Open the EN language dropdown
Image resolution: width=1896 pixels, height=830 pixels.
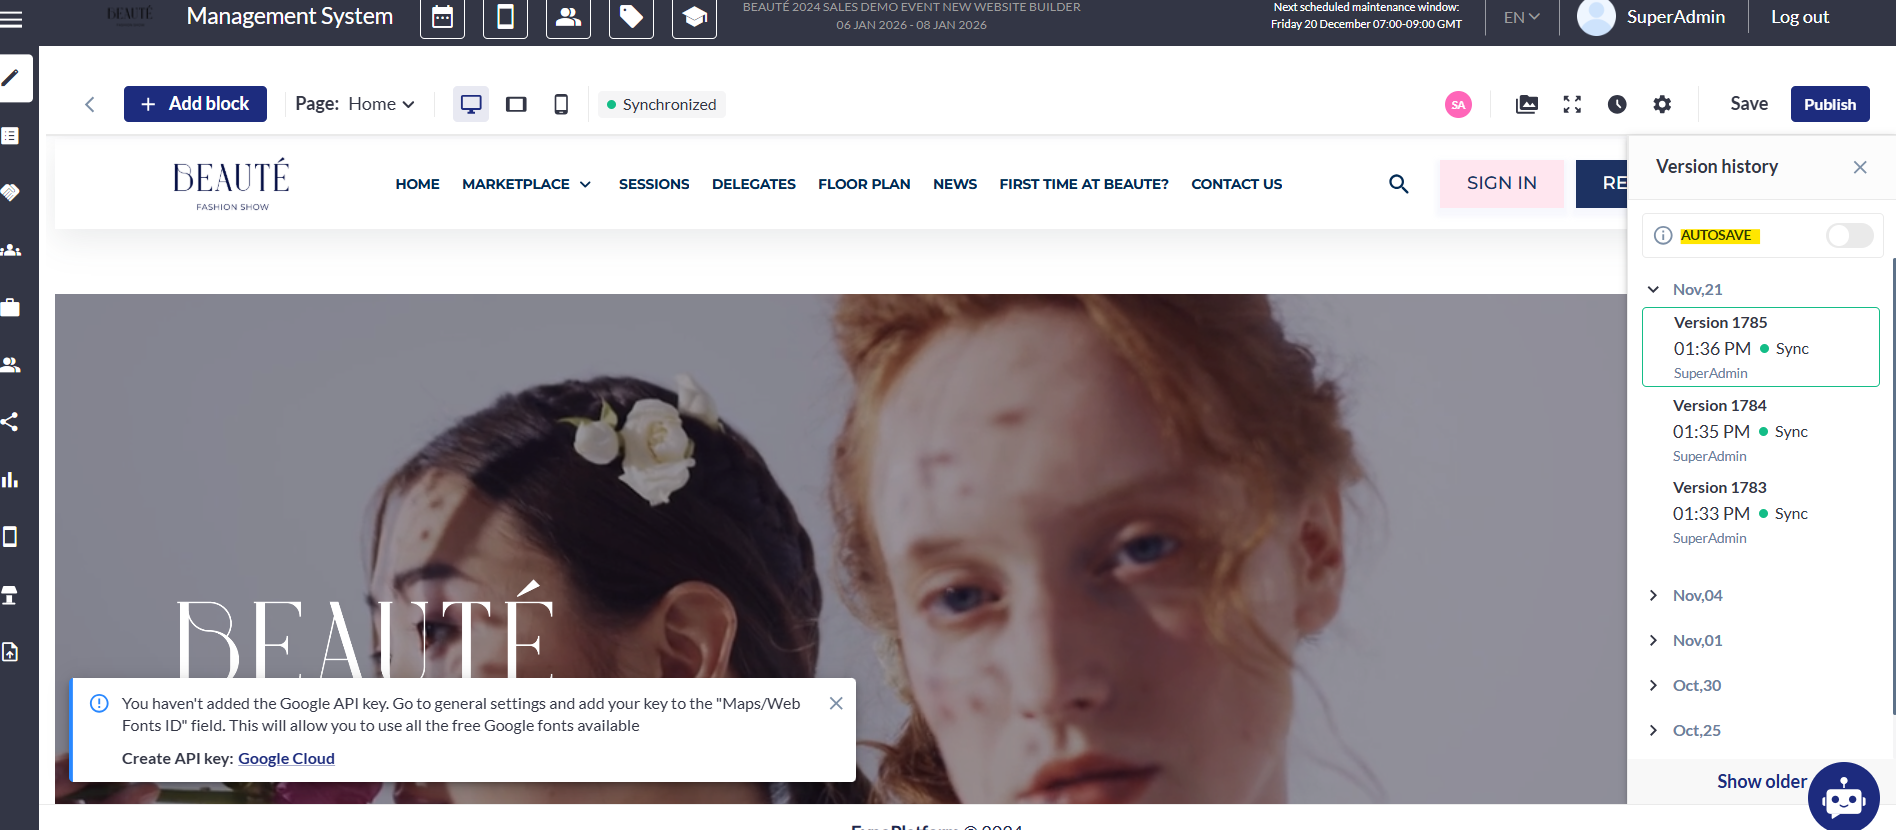coord(1521,18)
